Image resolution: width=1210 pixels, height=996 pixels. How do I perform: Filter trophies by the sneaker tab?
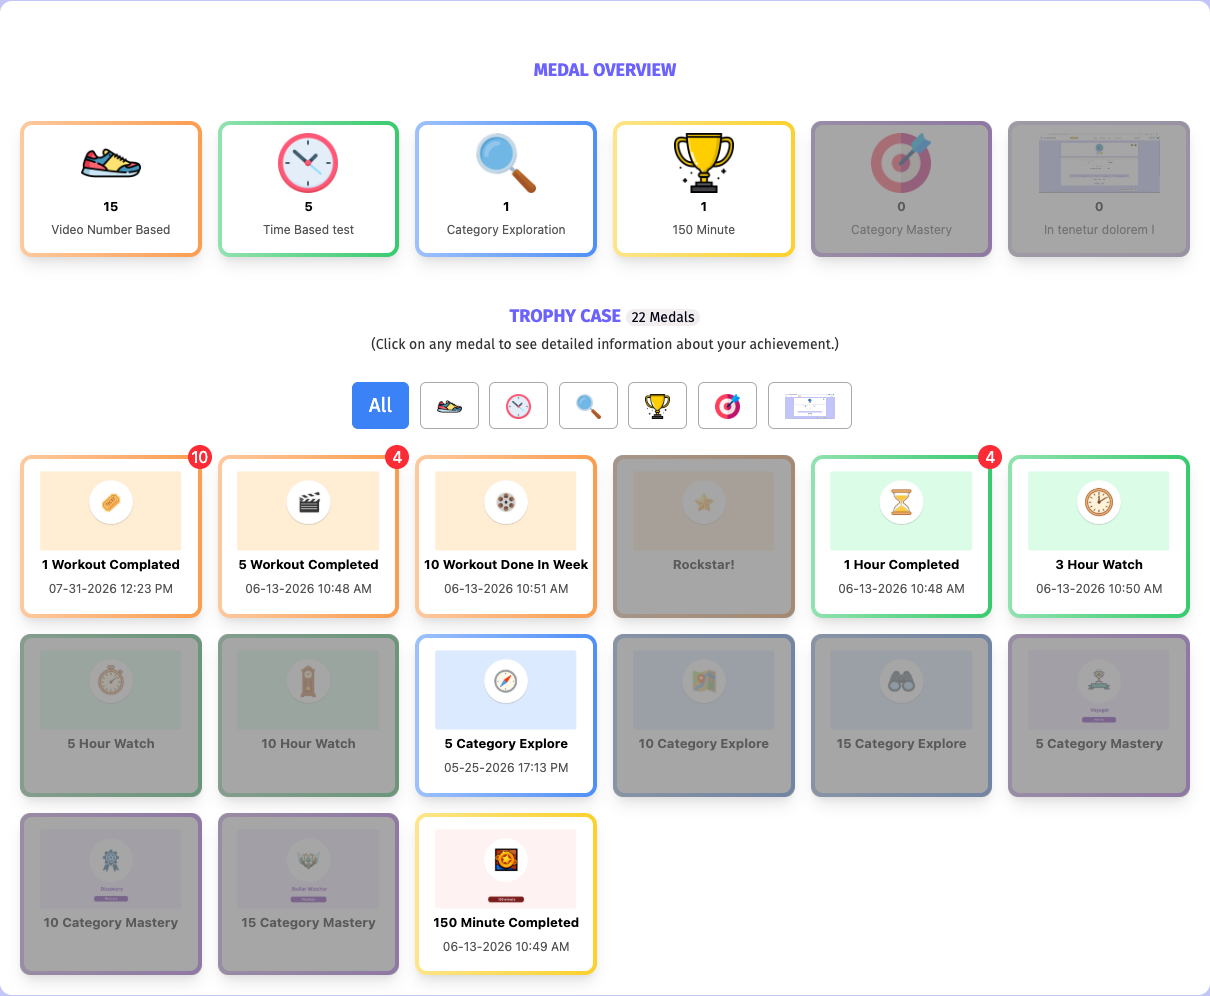[450, 405]
